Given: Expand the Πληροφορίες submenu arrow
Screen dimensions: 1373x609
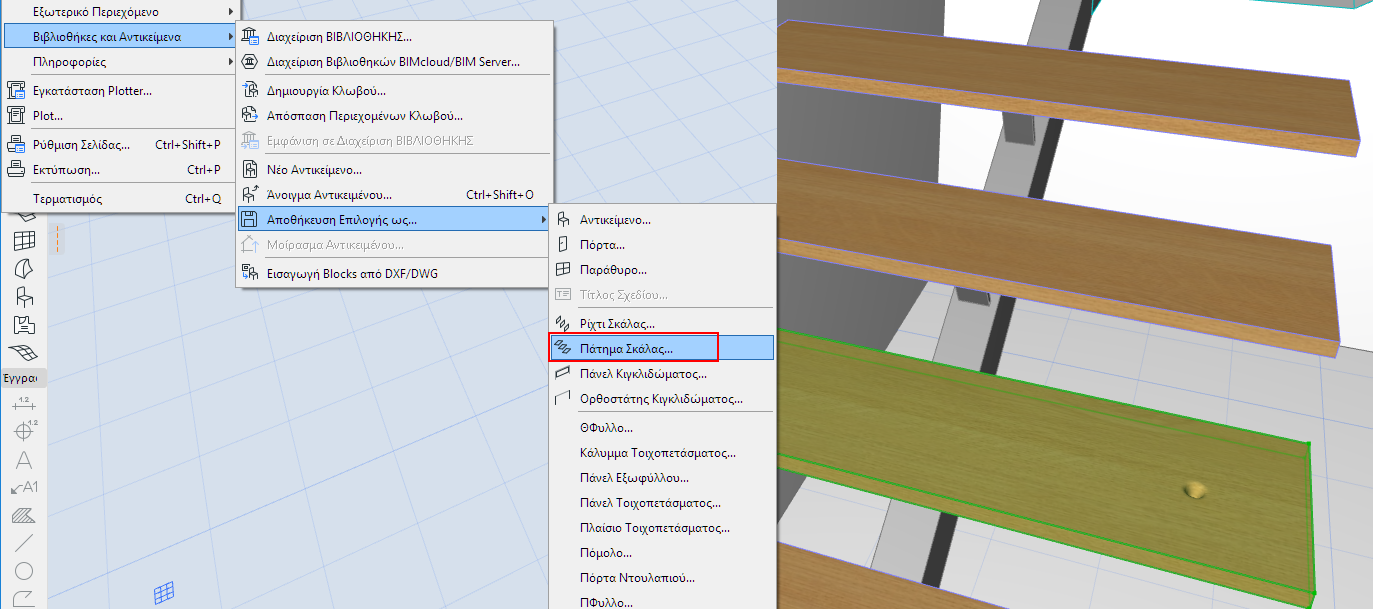Looking at the screenshot, I should pos(231,62).
